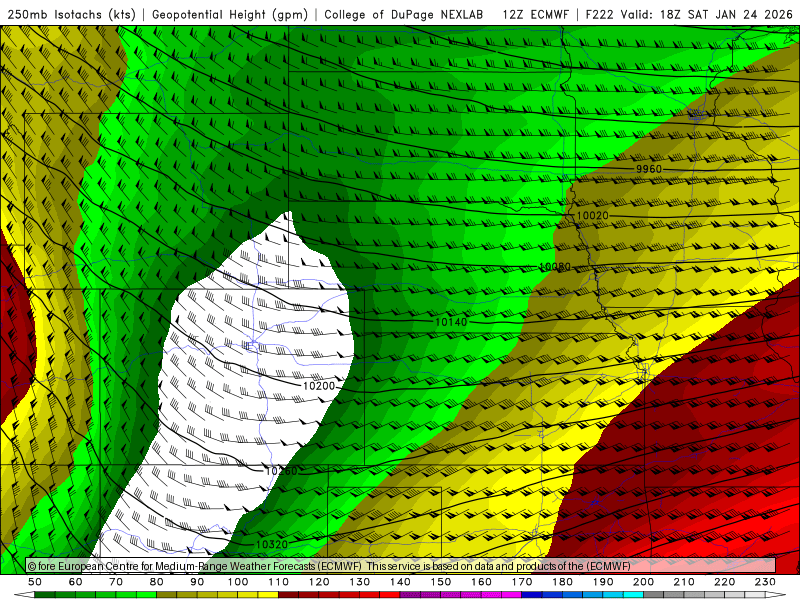Viewport: 800px width, 600px height.
Task: Click the 10140 height contour label
Action: pyautogui.click(x=451, y=322)
